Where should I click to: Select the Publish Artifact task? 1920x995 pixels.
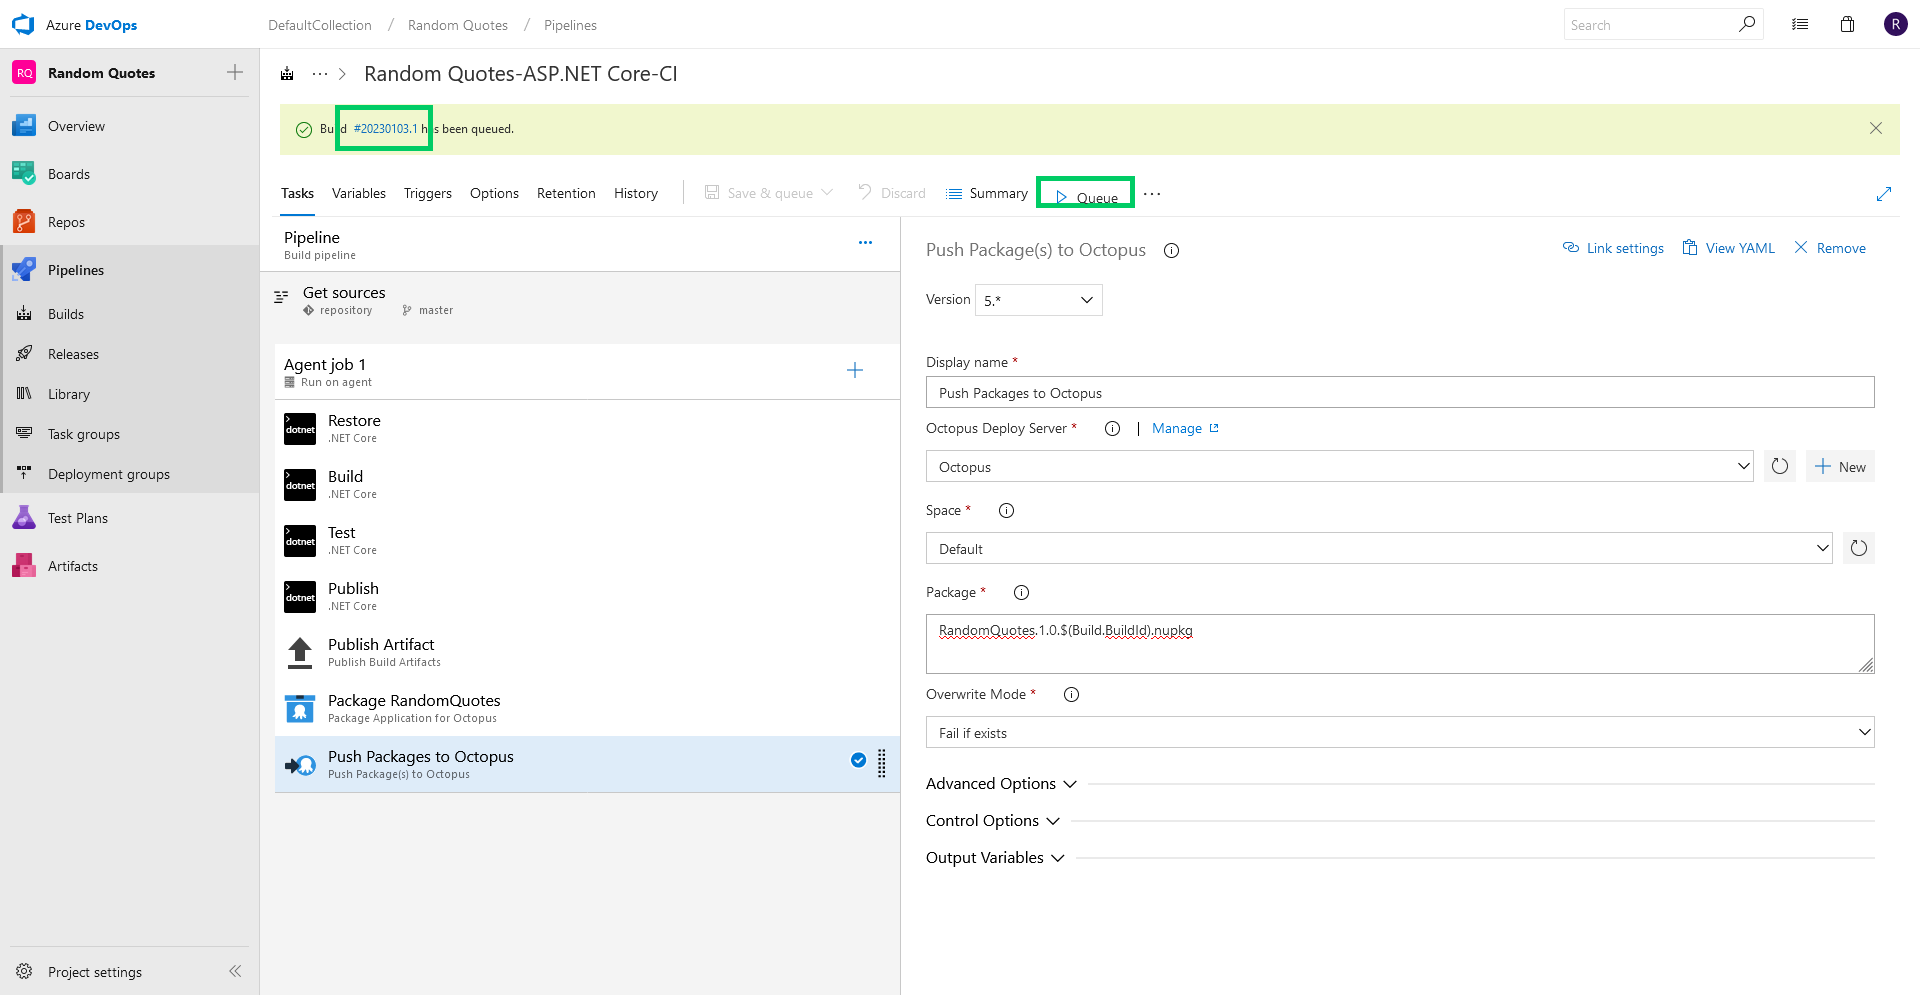(587, 653)
